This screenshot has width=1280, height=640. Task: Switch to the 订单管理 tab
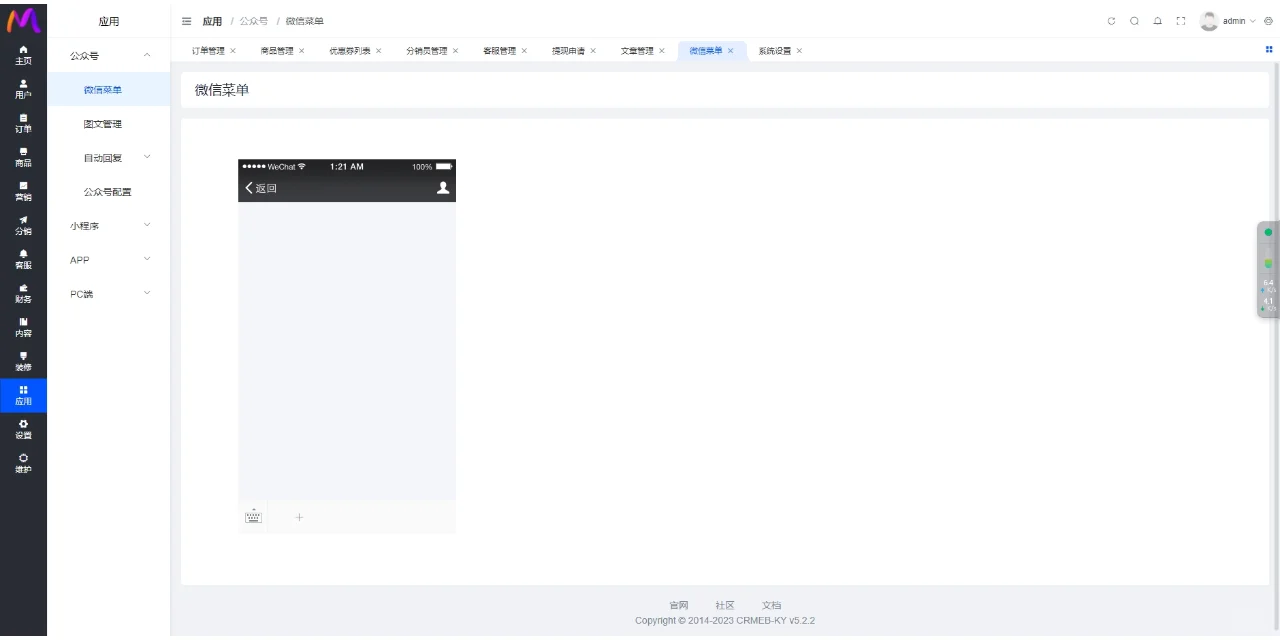[x=208, y=51]
